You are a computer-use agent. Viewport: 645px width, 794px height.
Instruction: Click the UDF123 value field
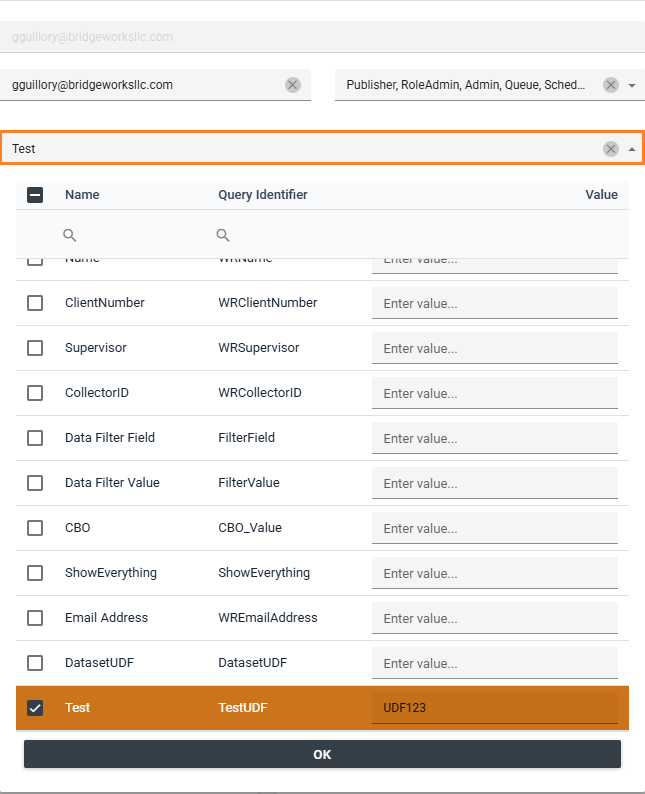[495, 708]
